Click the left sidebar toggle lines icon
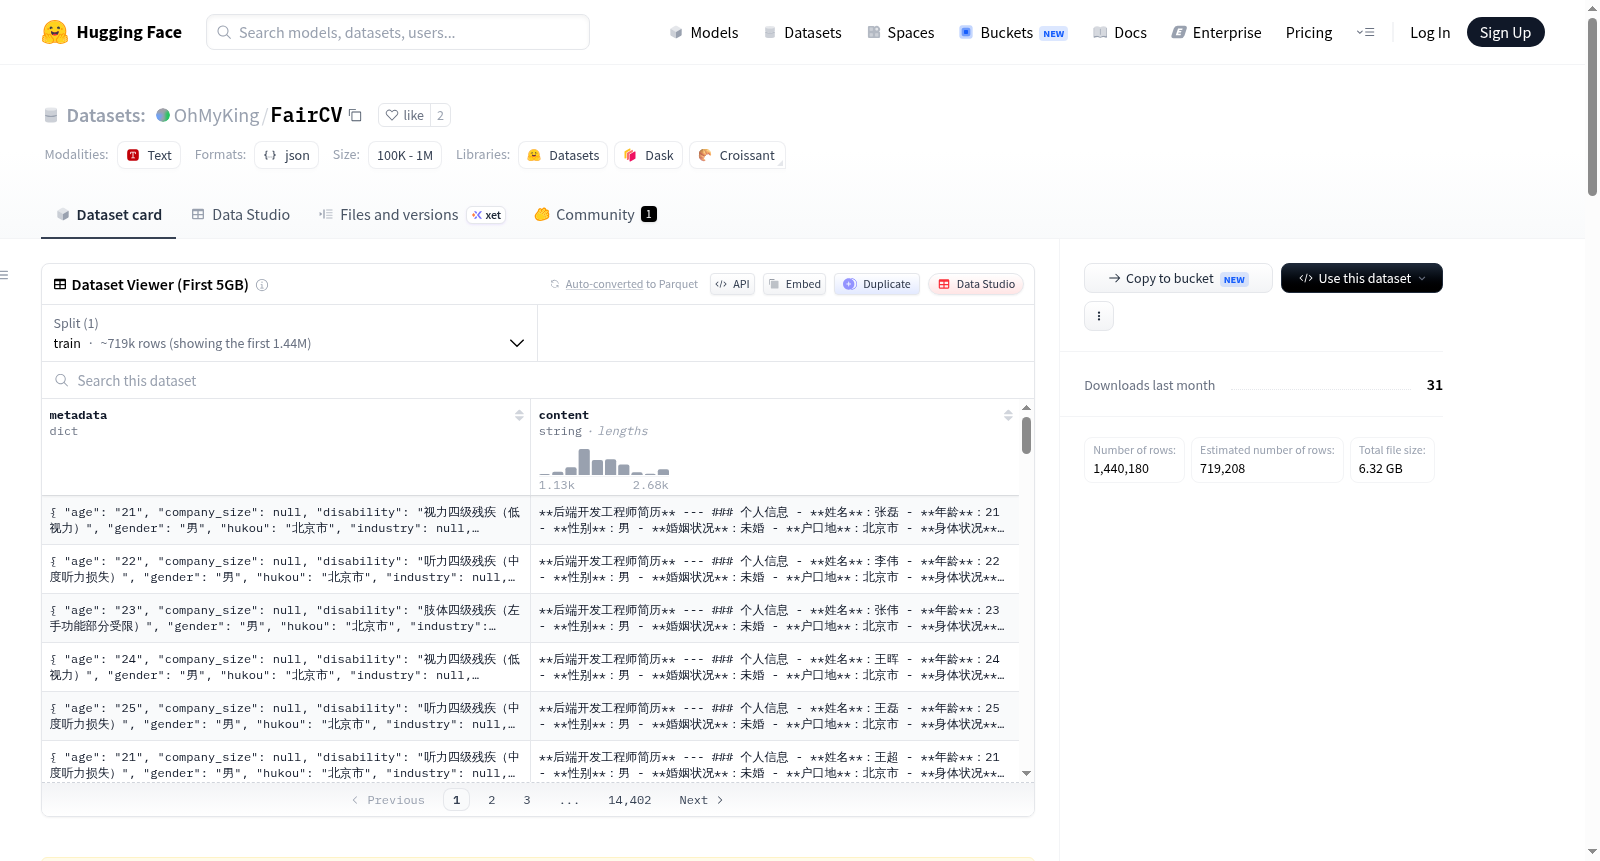1600x861 pixels. 4,275
